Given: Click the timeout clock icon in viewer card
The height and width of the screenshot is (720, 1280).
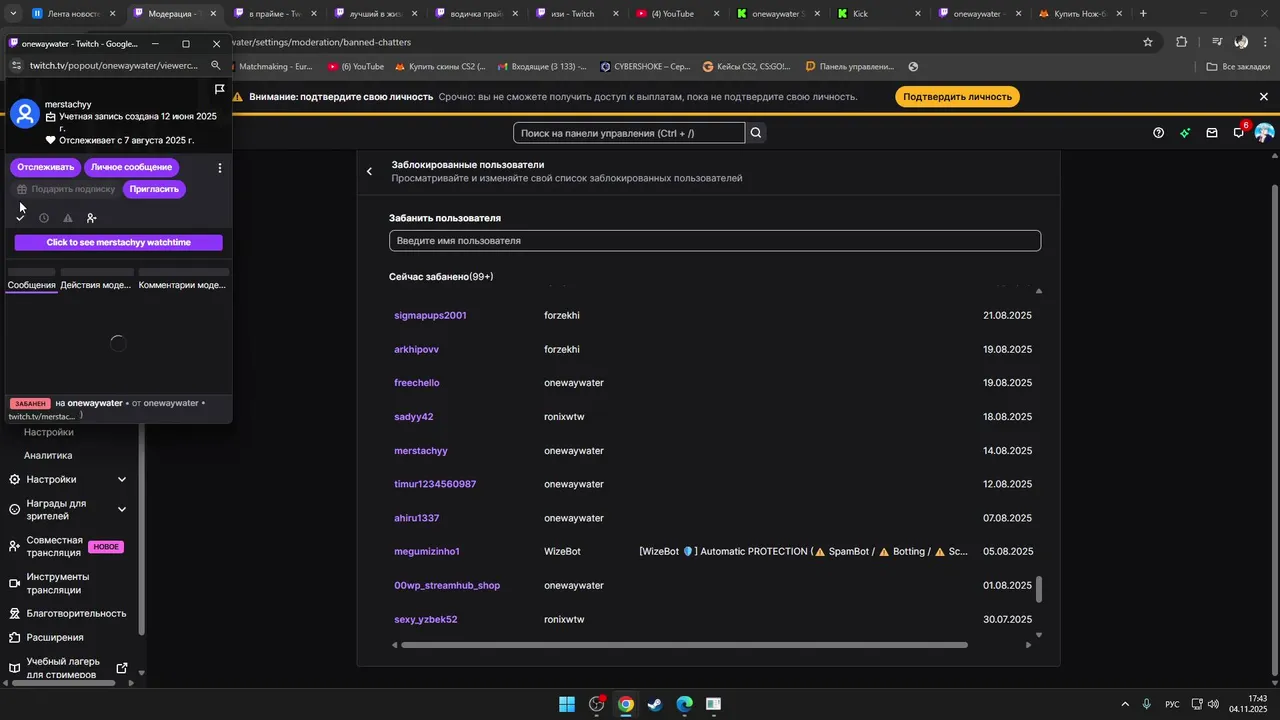Looking at the screenshot, I should 44,218.
